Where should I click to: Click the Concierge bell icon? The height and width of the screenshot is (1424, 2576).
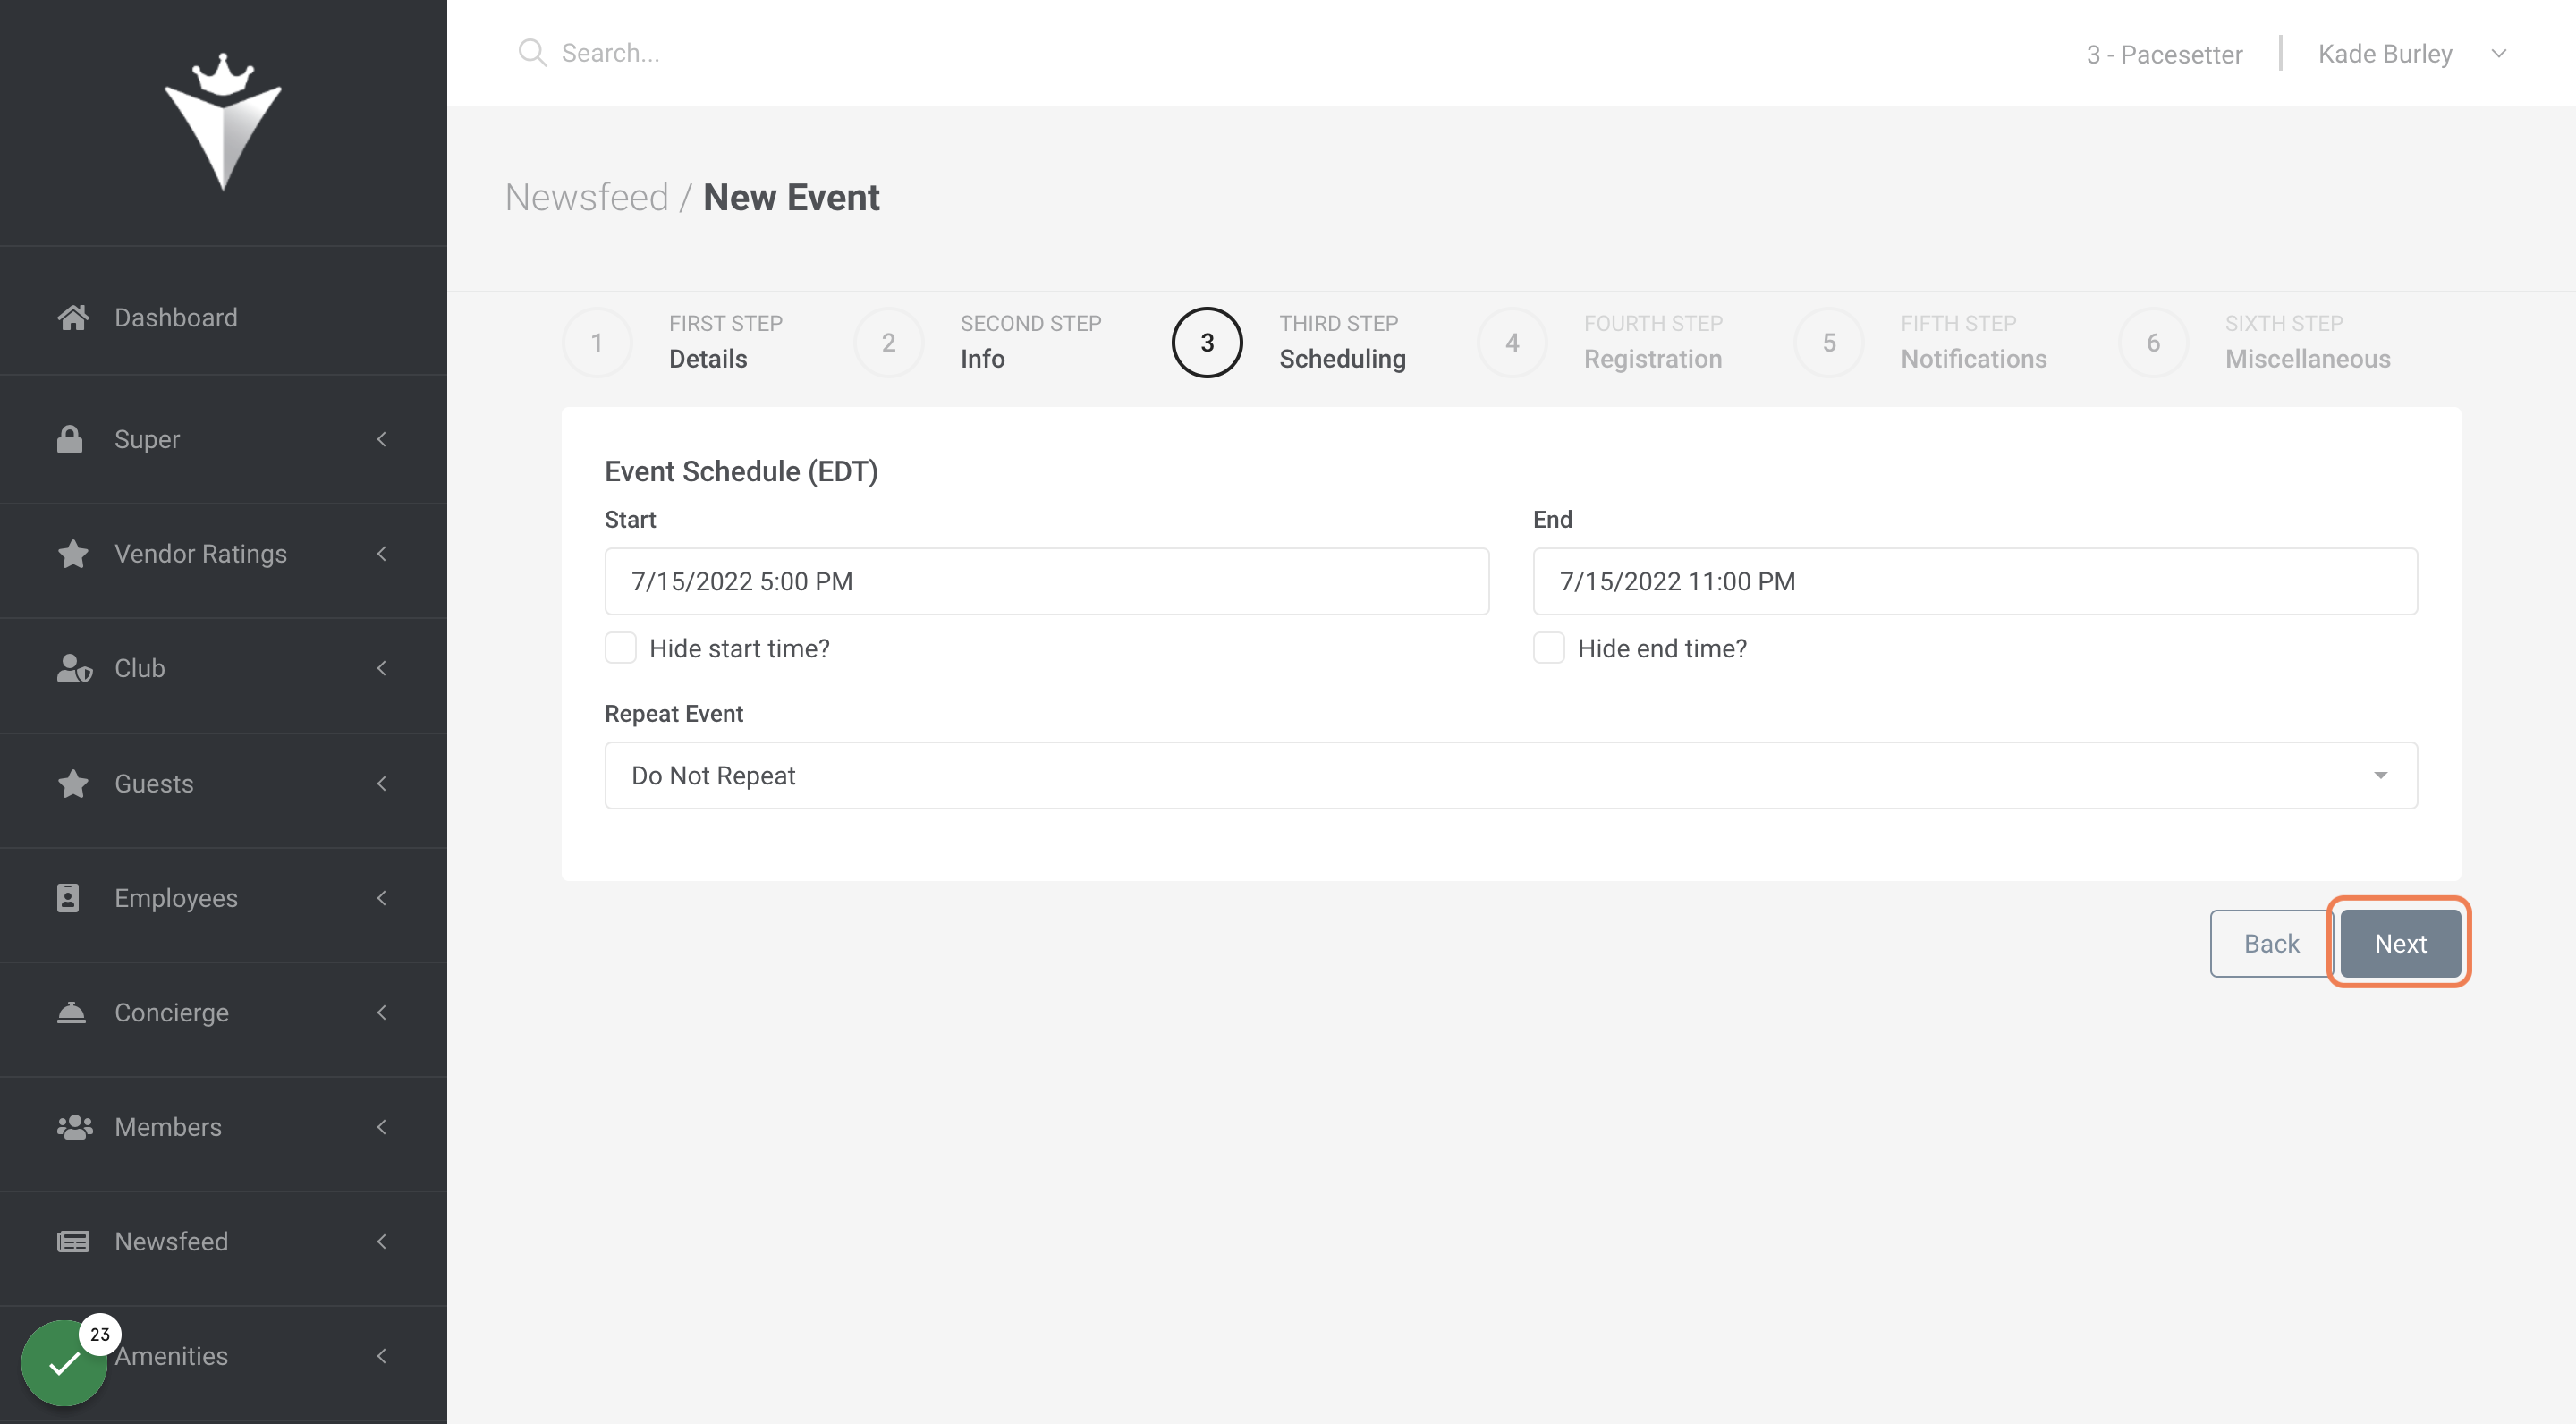tap(71, 1012)
